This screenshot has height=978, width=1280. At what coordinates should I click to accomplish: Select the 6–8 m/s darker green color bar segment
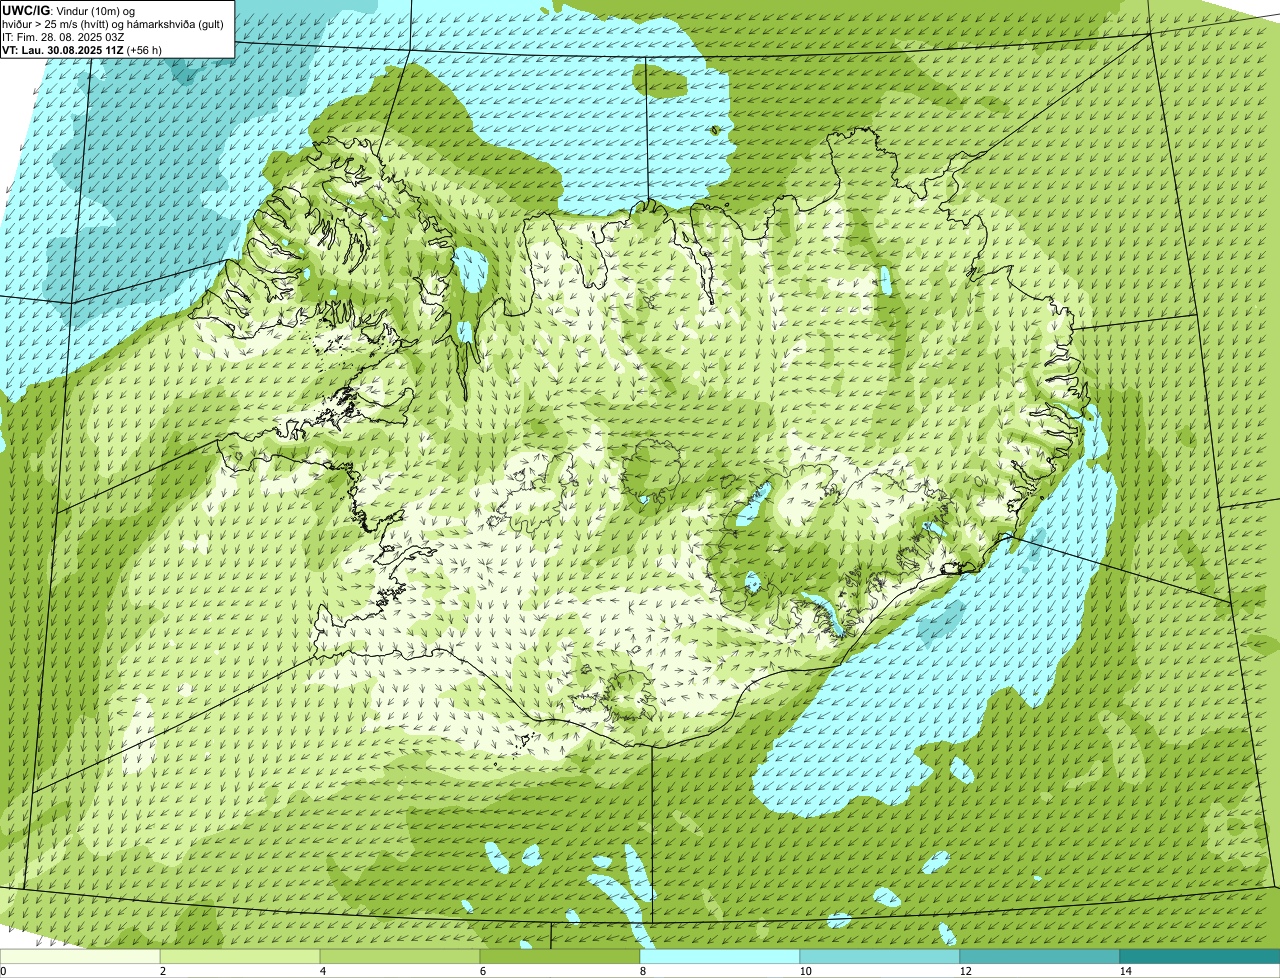560,956
